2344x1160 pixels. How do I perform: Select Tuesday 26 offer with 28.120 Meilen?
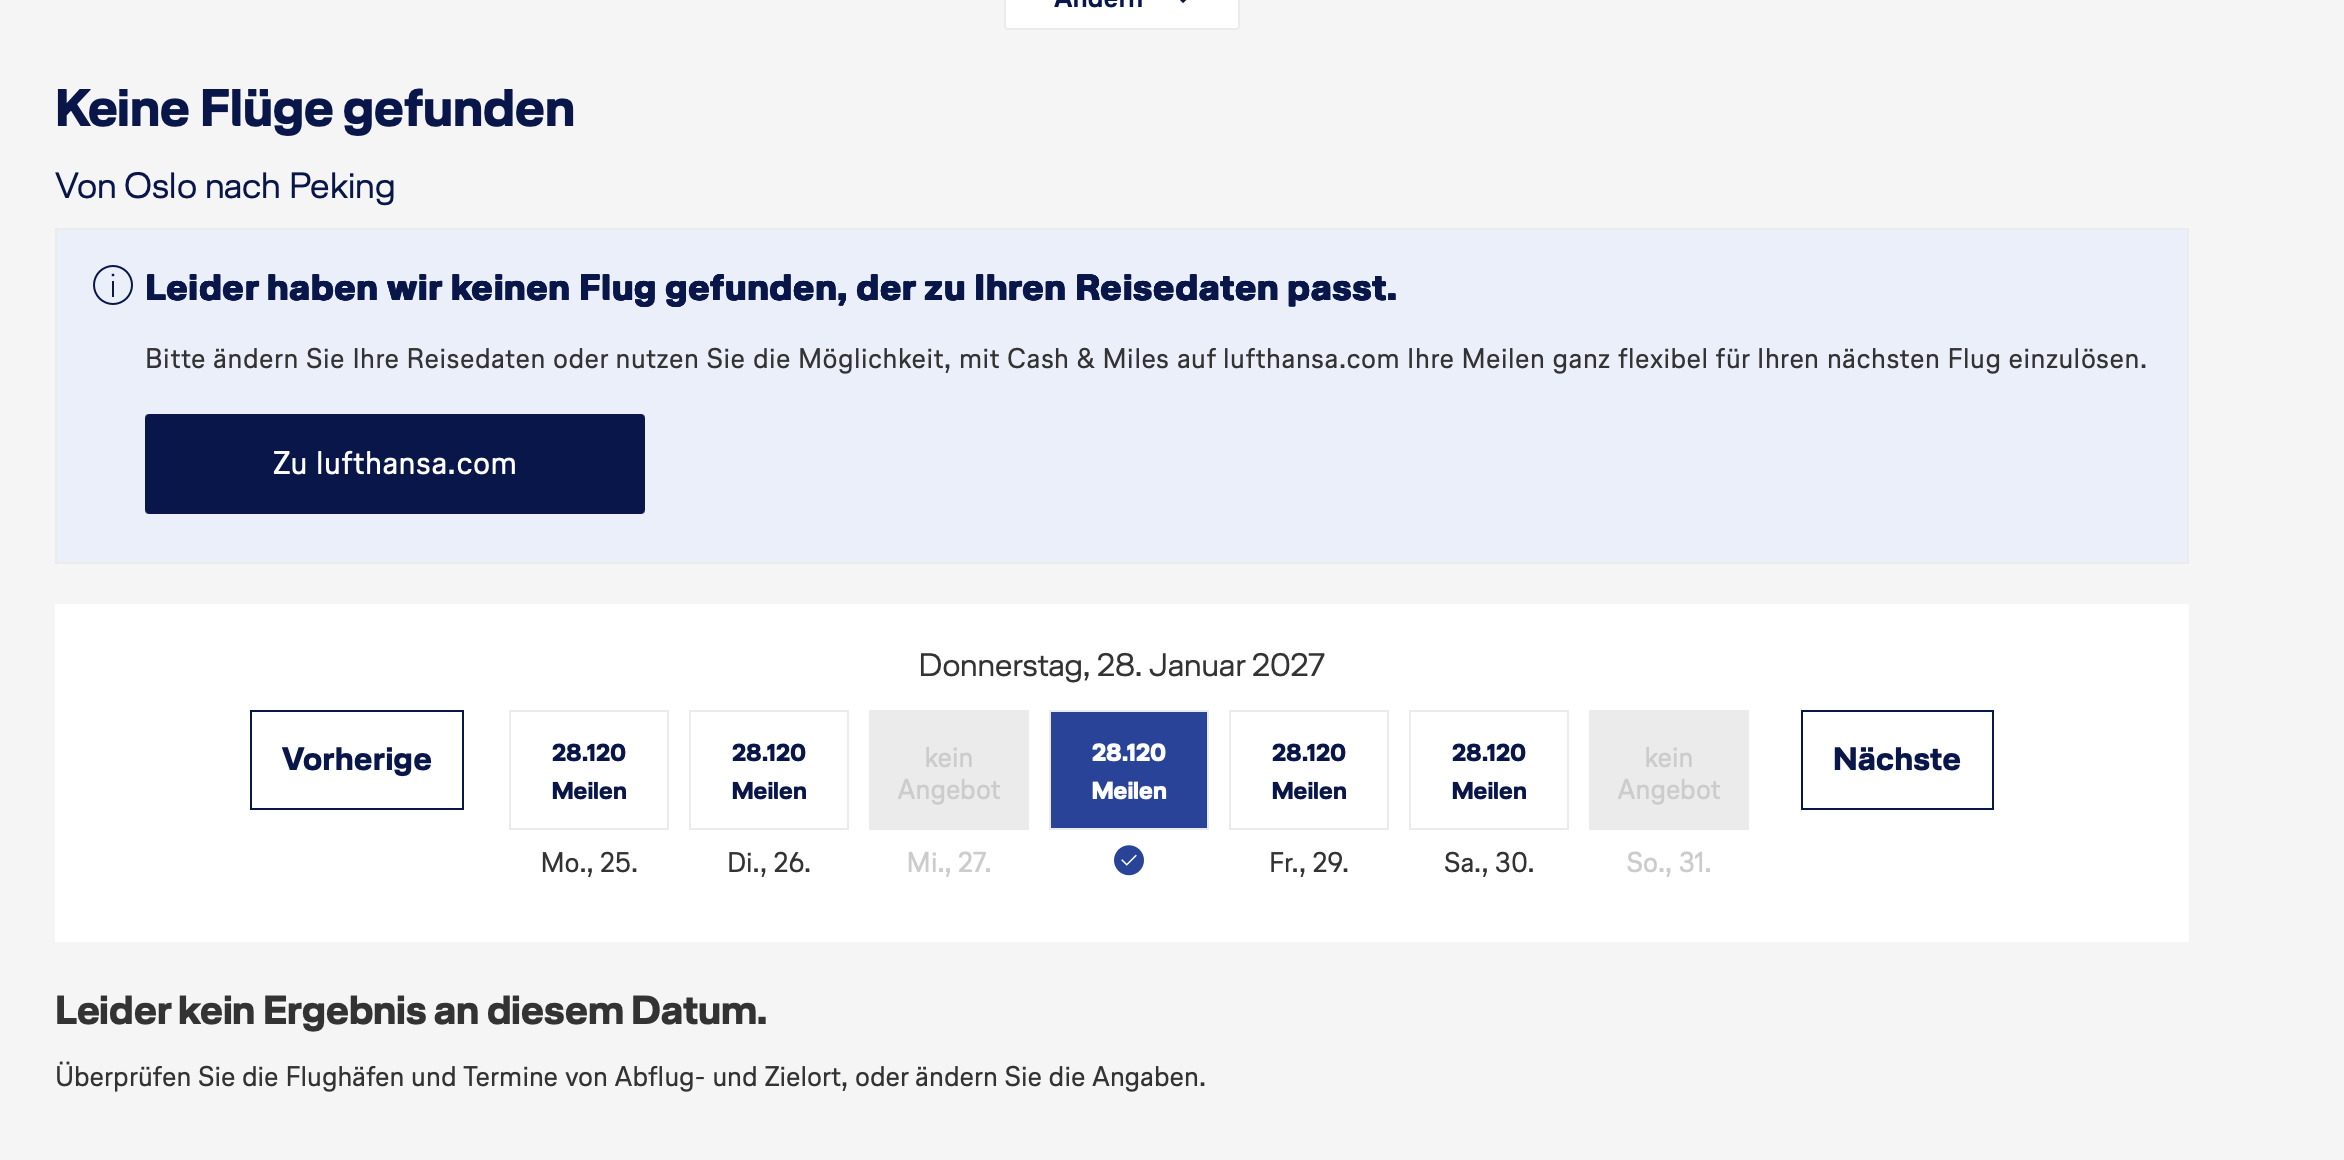pyautogui.click(x=769, y=770)
